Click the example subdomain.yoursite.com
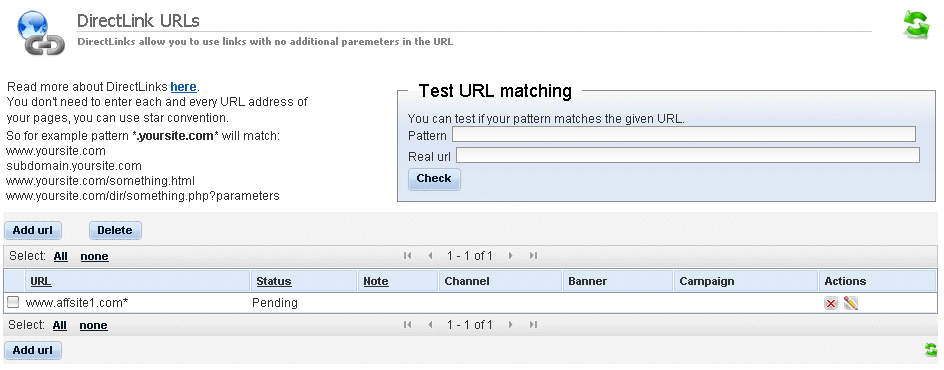Screen dimensions: 944x370 coord(74,165)
